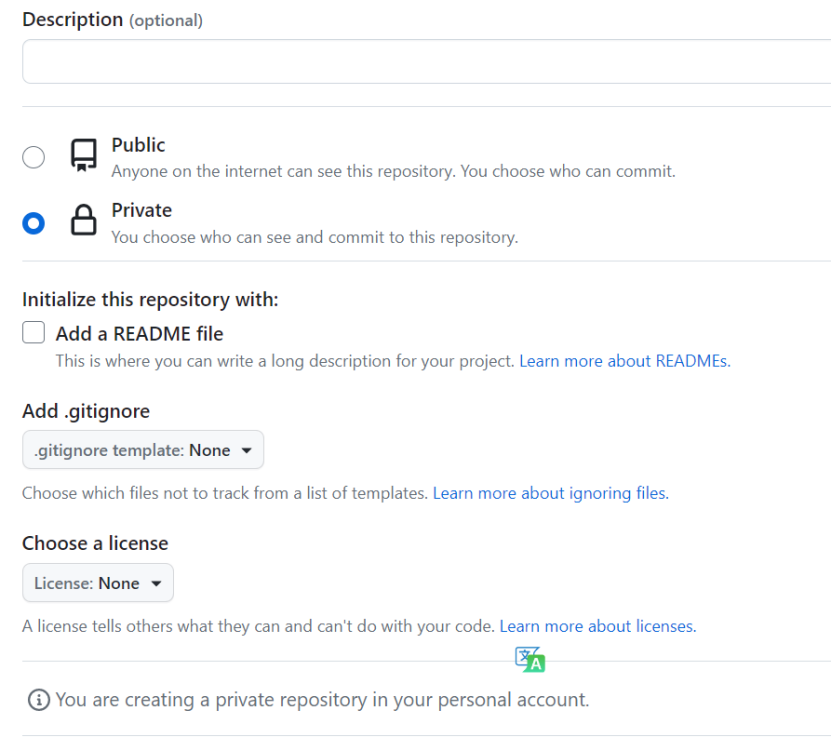Select the Public radio button
Screen dimensions: 831x737
(x=34, y=158)
